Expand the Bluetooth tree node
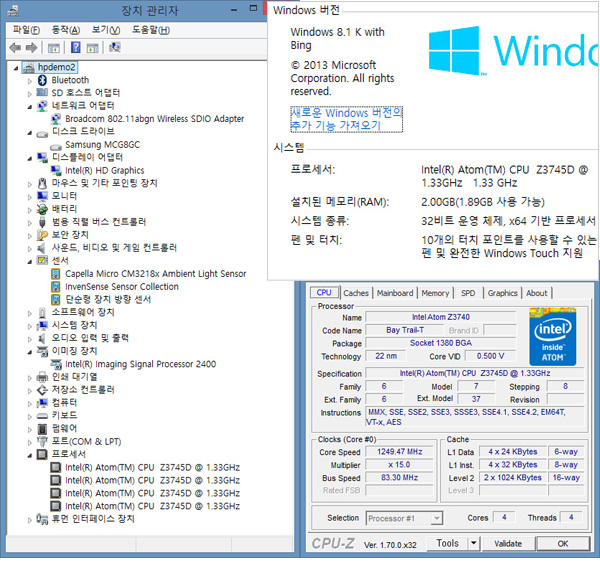 [30, 81]
